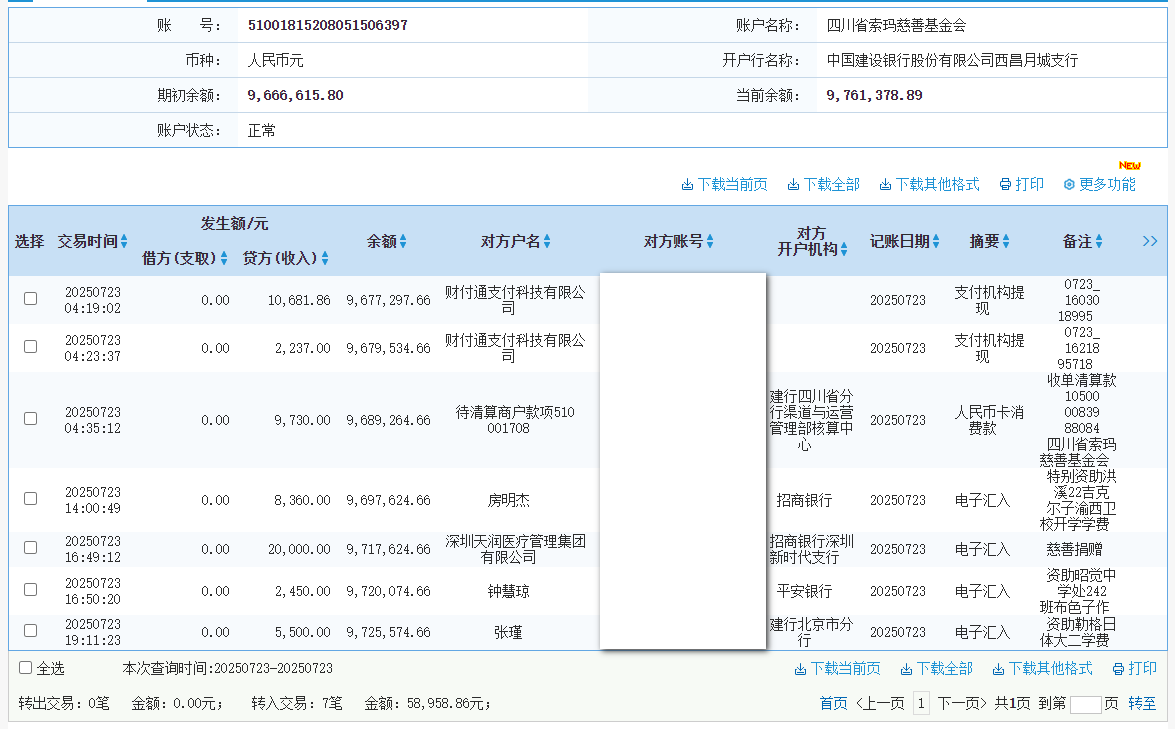Click payer 深圳天润医疗管理集团有限公司
Screen dimensions: 1175x729
(x=515, y=549)
